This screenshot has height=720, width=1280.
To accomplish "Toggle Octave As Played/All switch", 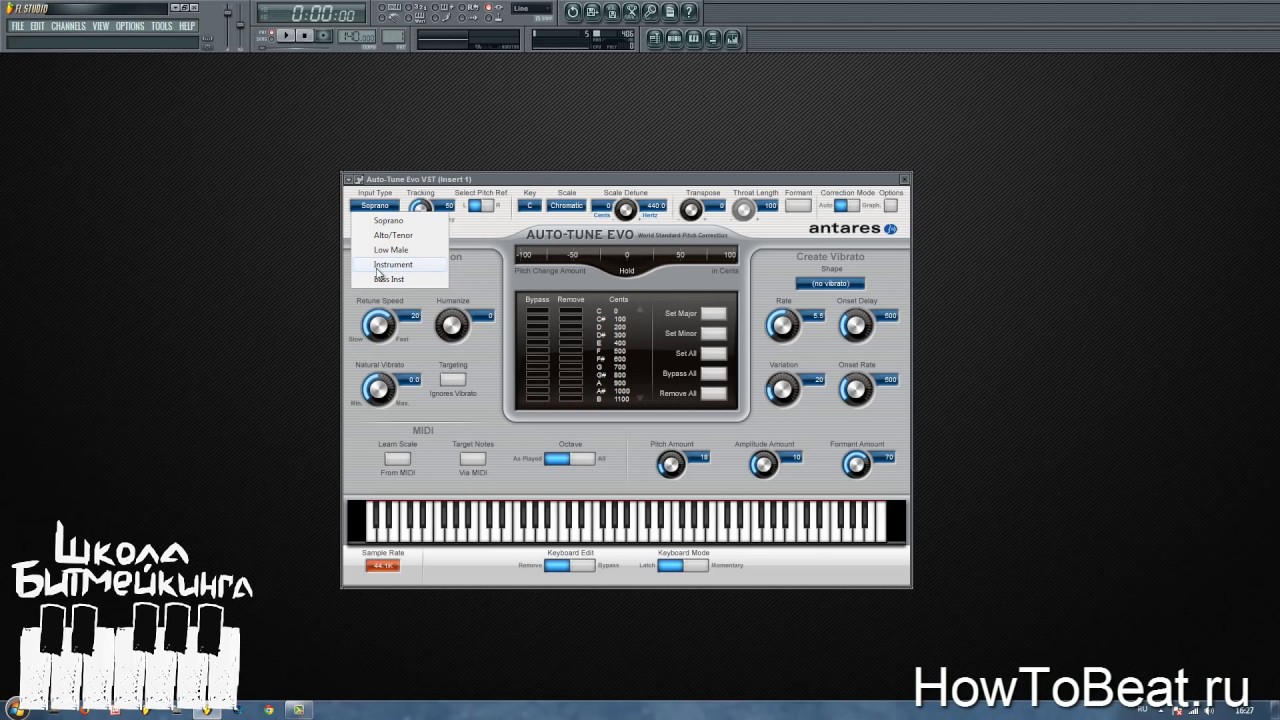I will point(569,458).
